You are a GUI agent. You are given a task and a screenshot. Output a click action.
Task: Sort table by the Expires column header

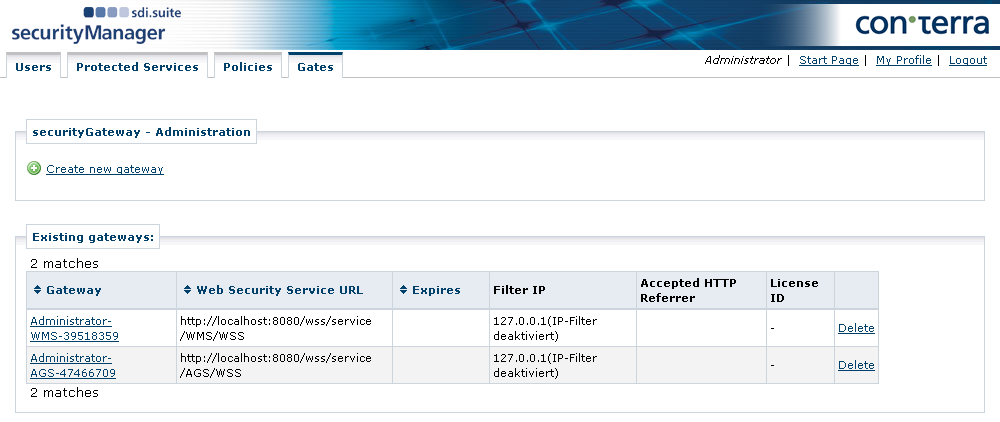pyautogui.click(x=436, y=290)
